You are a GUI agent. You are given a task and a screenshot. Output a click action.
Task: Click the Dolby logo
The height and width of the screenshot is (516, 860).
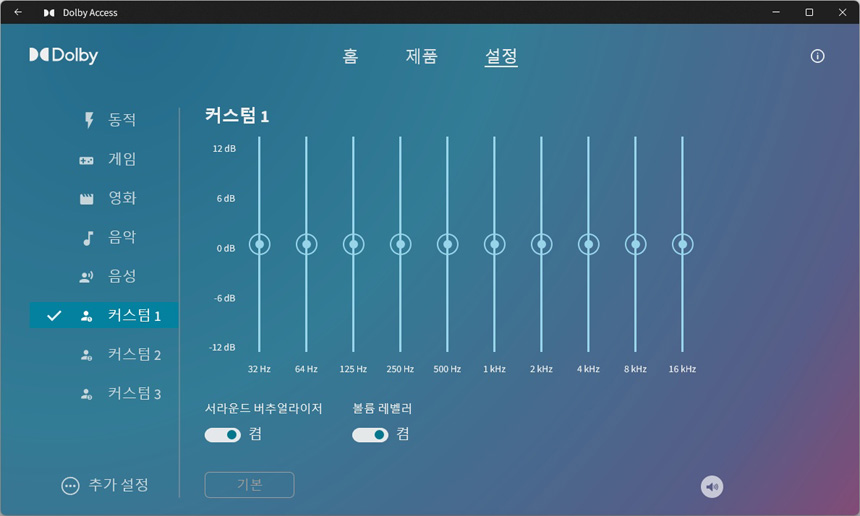click(x=63, y=56)
